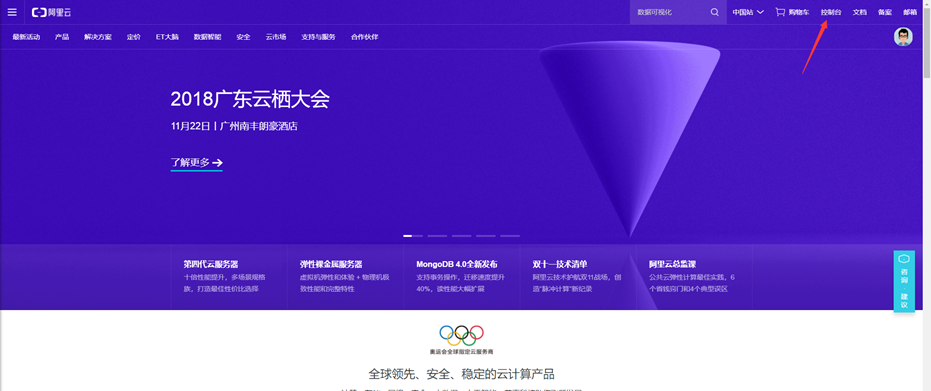Click the search magnifier icon
Viewport: 931px width, 391px height.
pos(714,12)
